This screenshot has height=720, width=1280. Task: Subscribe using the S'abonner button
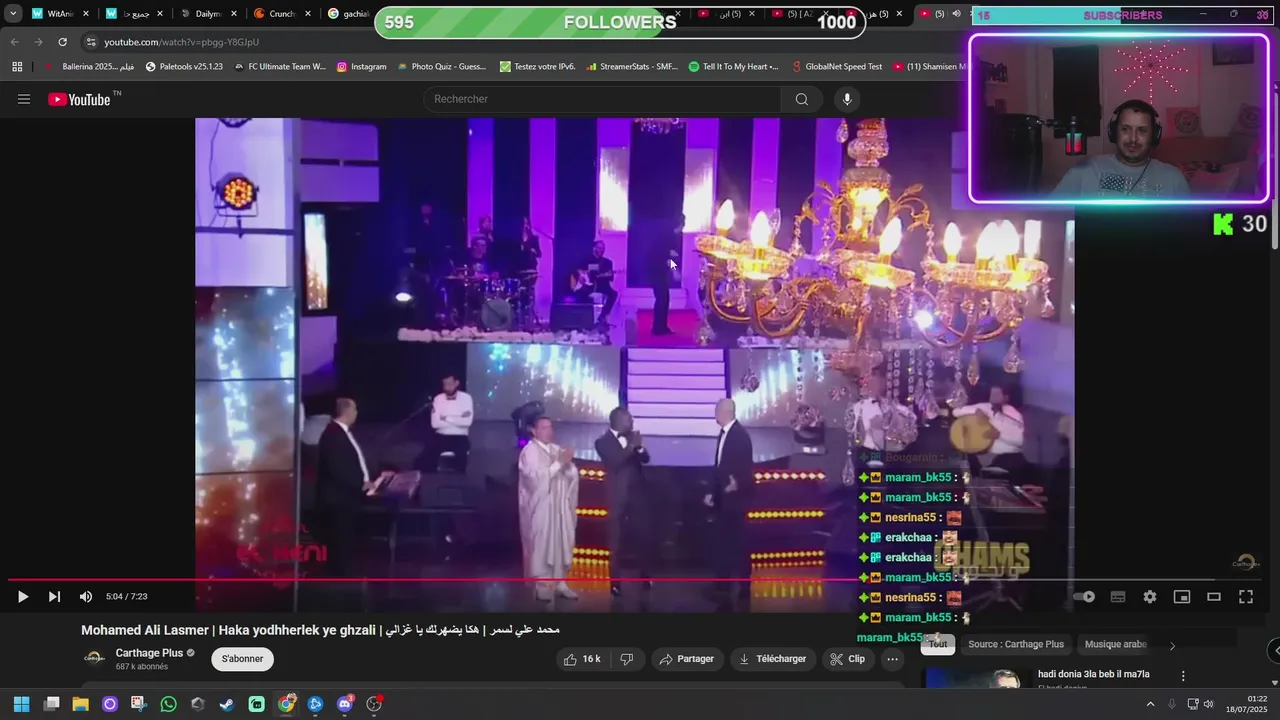point(243,659)
